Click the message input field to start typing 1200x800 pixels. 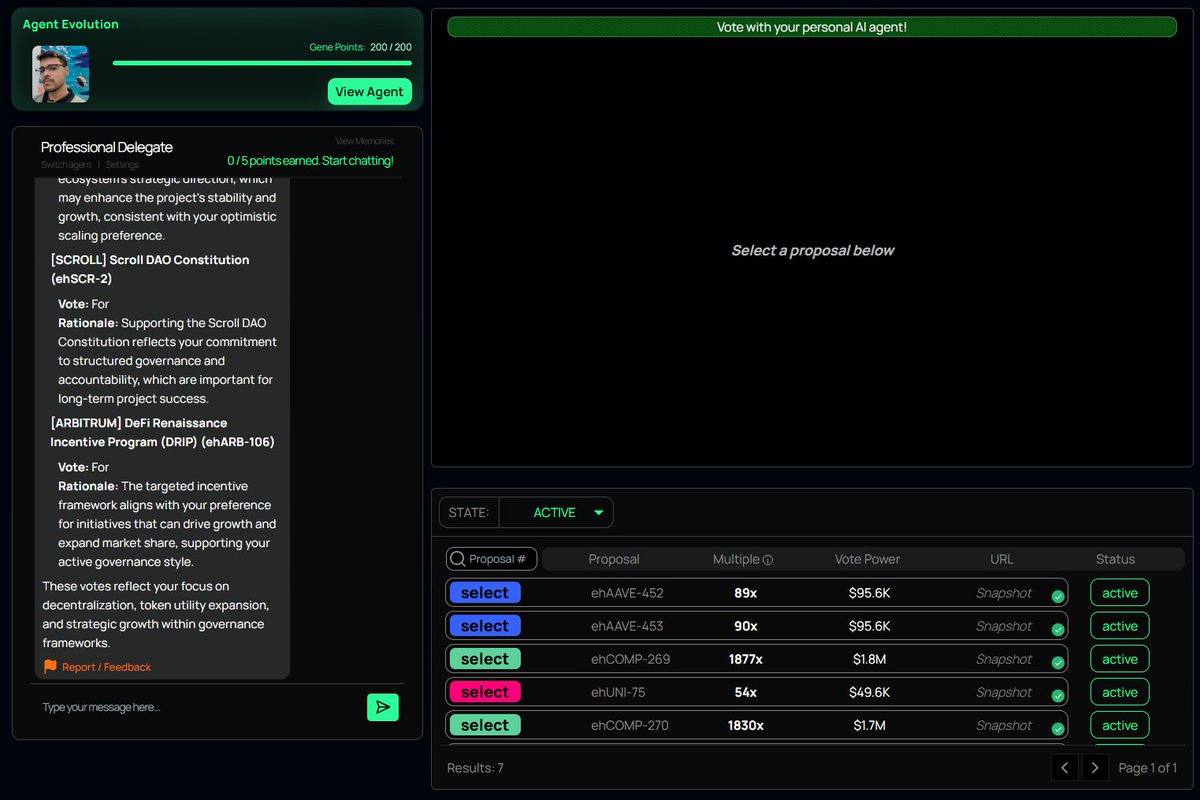pos(180,707)
